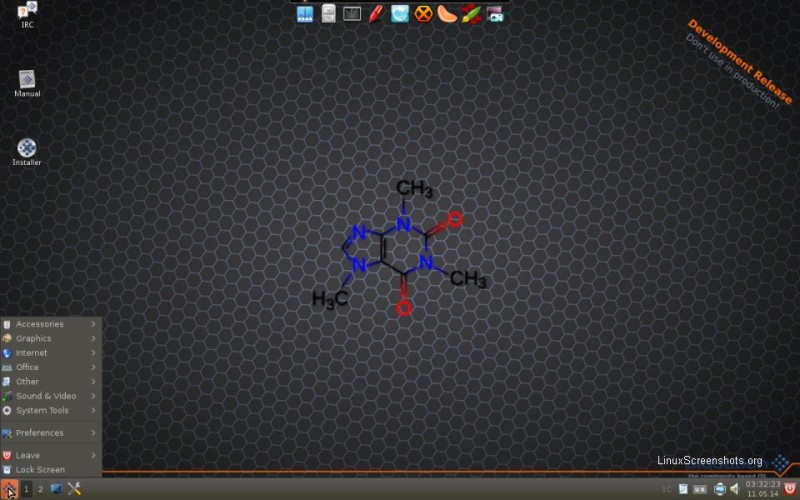
Task: Open the IRC desktop shortcut
Action: 27,12
